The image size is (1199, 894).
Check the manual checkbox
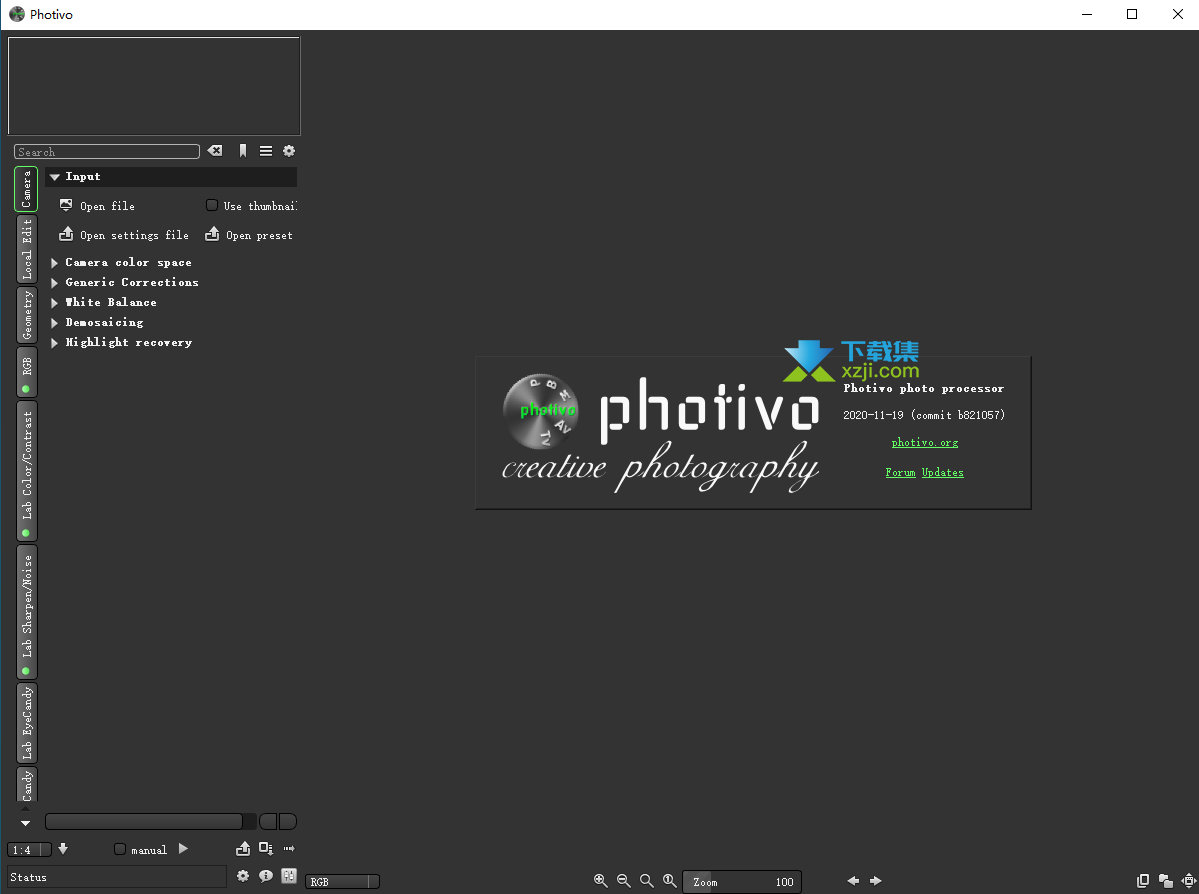(x=119, y=849)
